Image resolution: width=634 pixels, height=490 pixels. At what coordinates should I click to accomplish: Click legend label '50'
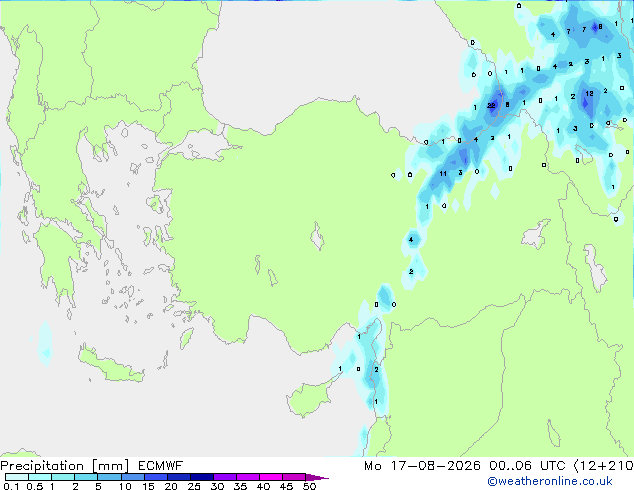(309, 486)
